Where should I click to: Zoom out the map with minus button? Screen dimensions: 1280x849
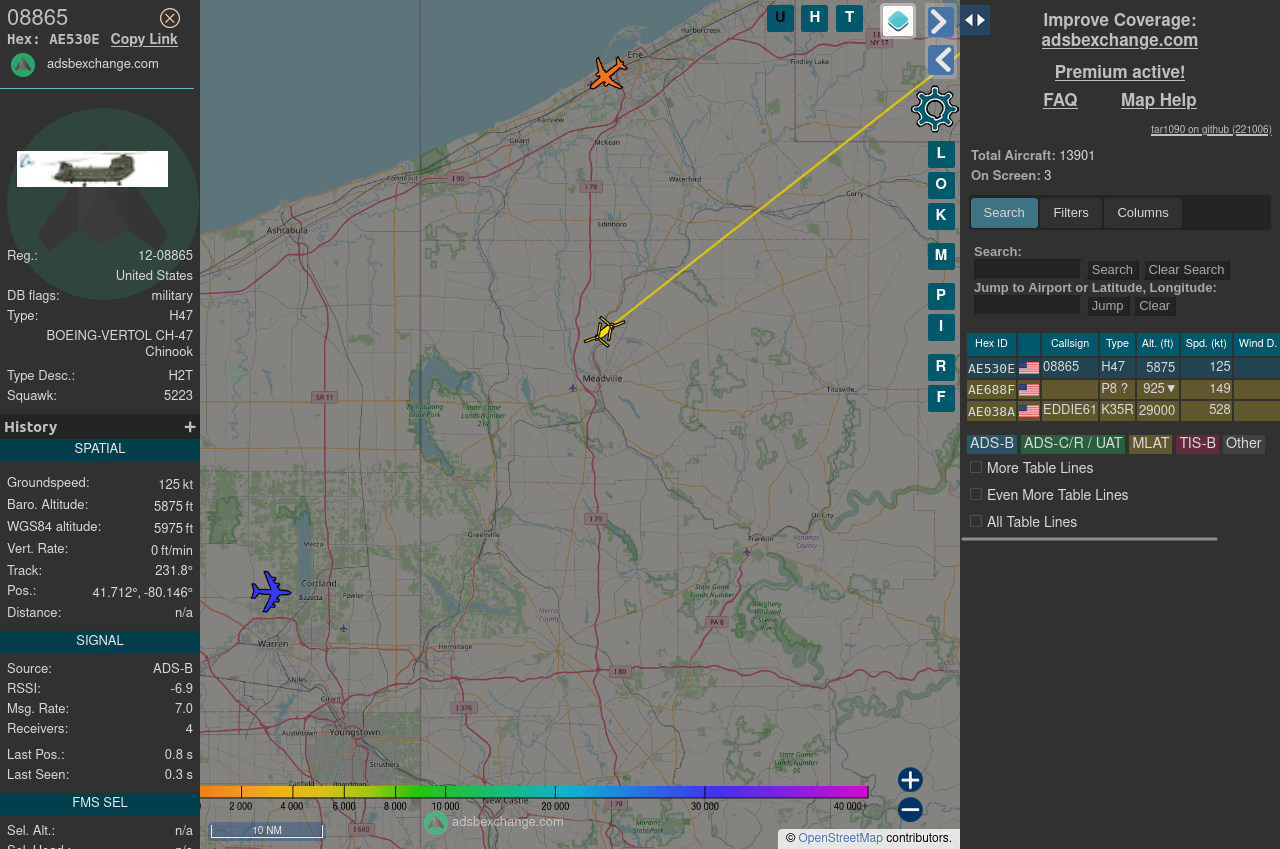click(910, 810)
